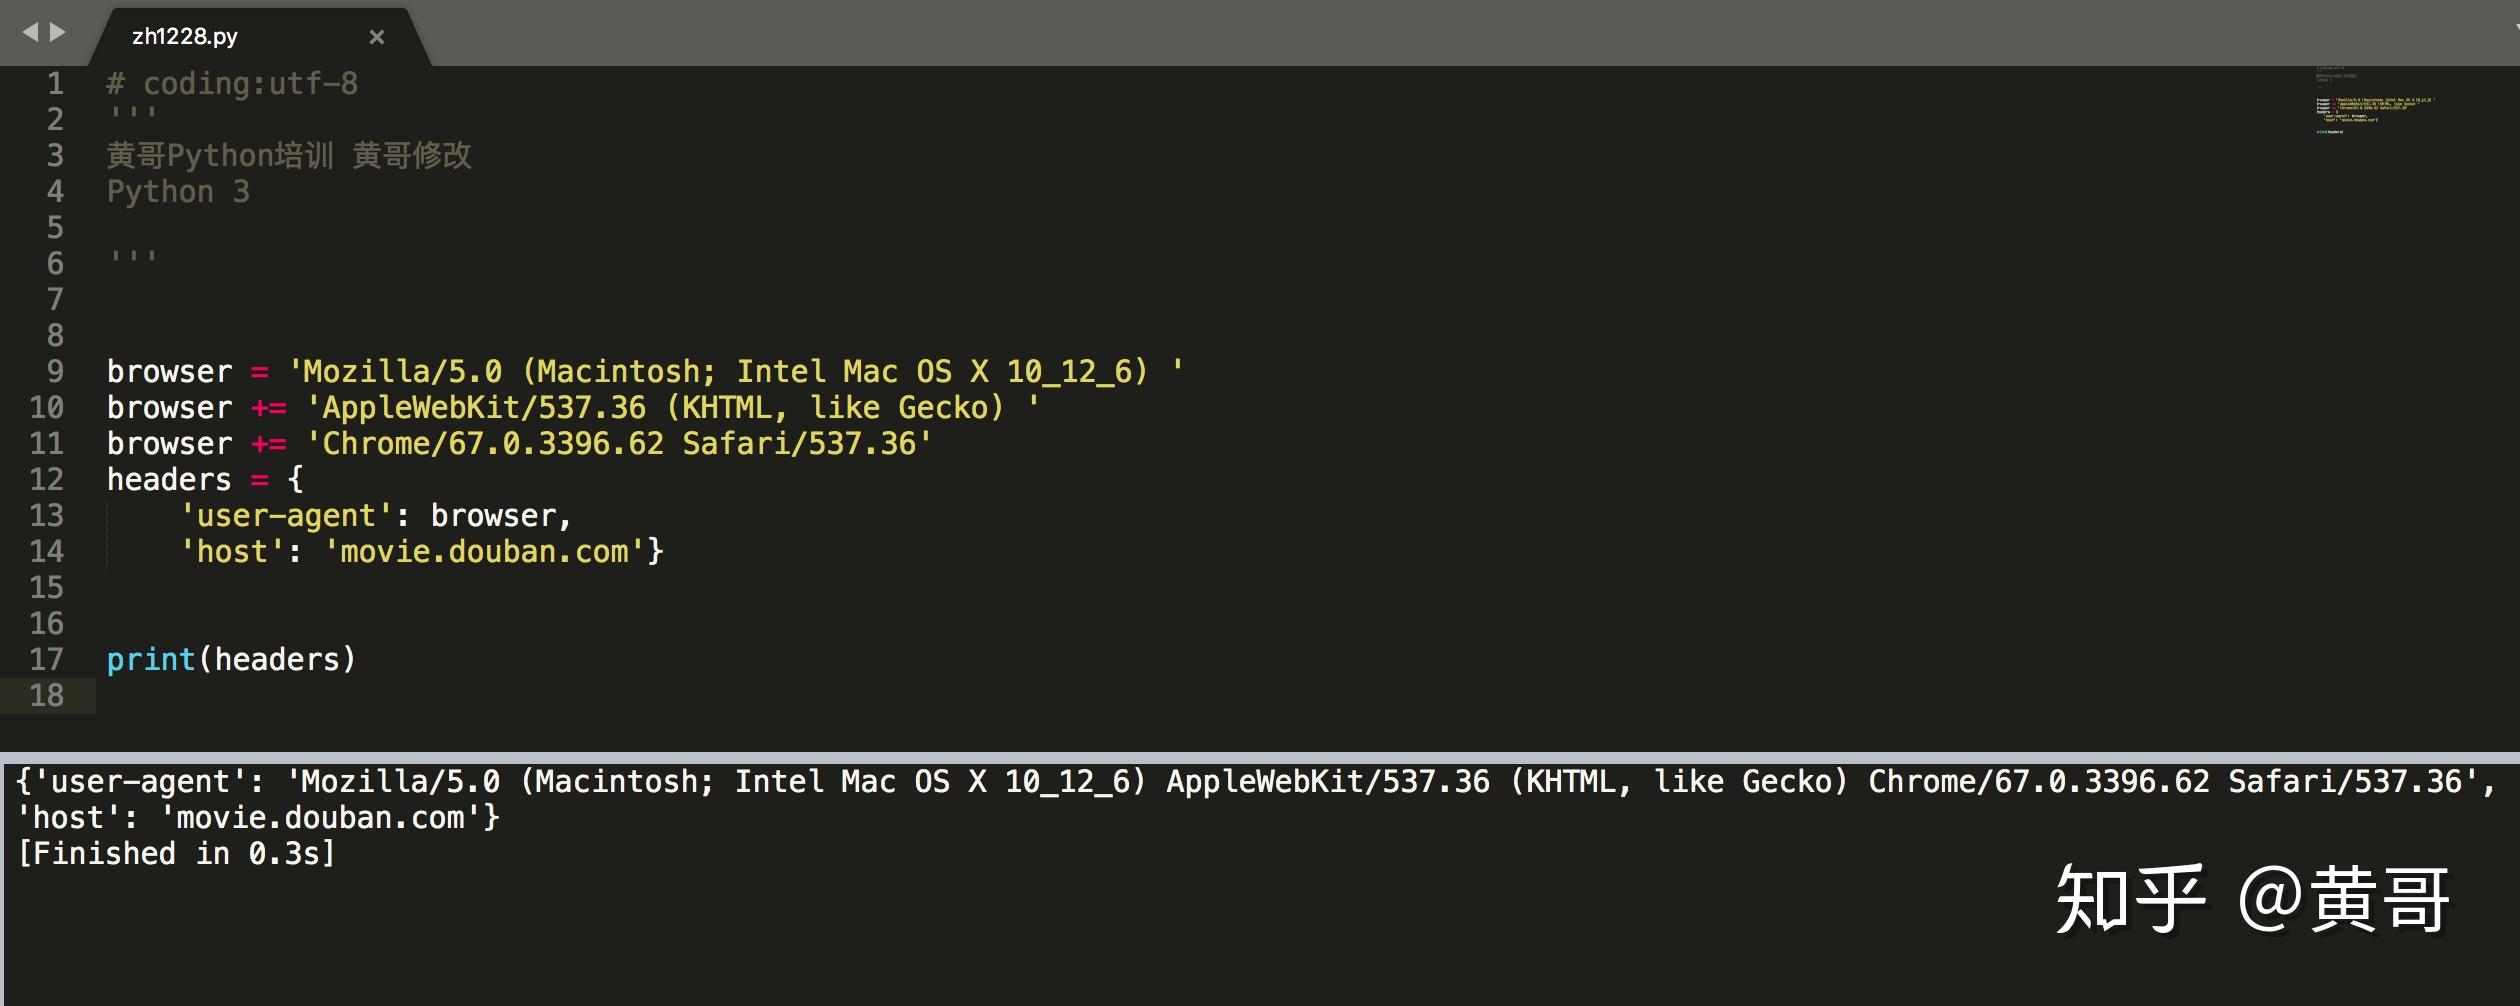Click the output panel's dictionary text
The height and width of the screenshot is (1006, 2520).
click(1256, 799)
